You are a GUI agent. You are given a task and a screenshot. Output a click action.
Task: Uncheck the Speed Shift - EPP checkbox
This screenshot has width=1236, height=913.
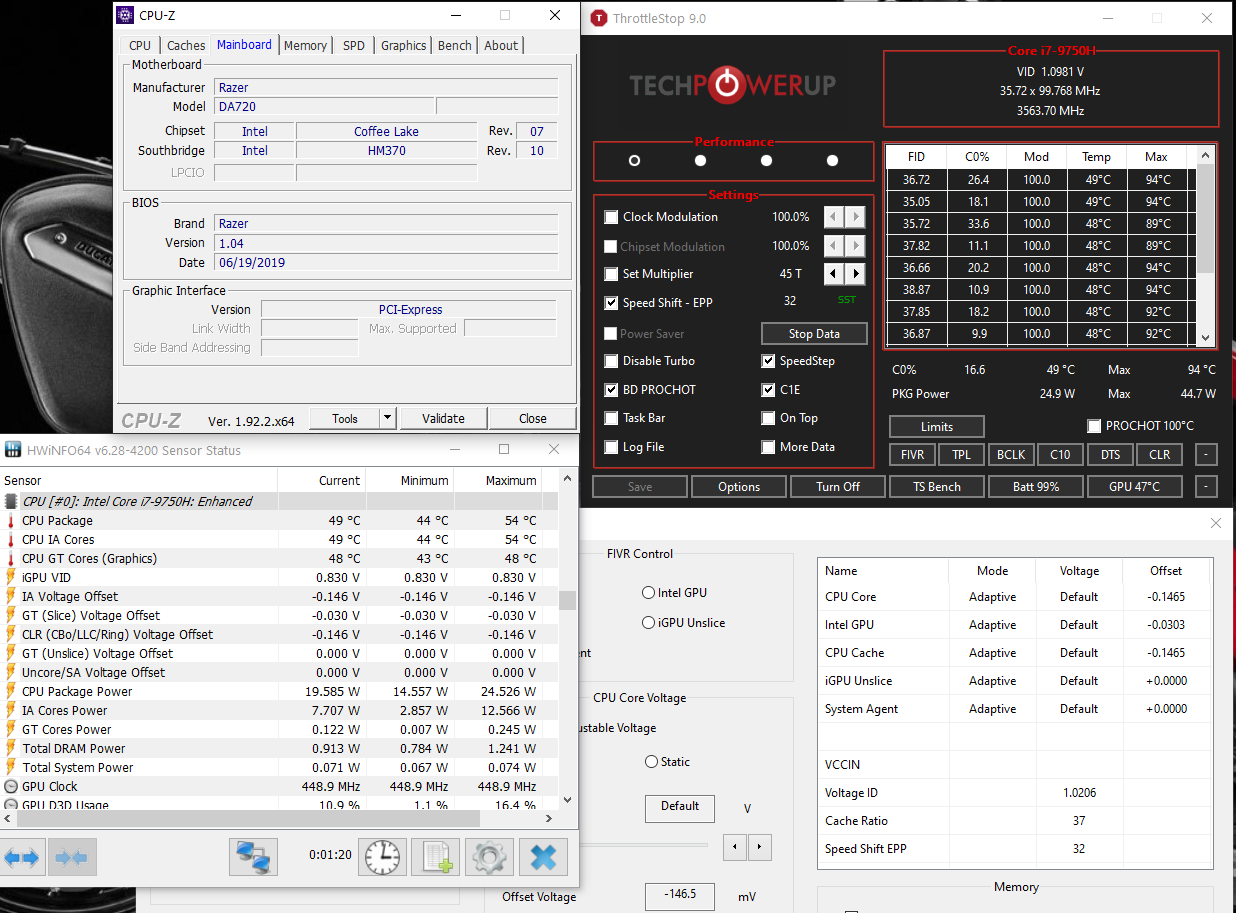coord(612,303)
